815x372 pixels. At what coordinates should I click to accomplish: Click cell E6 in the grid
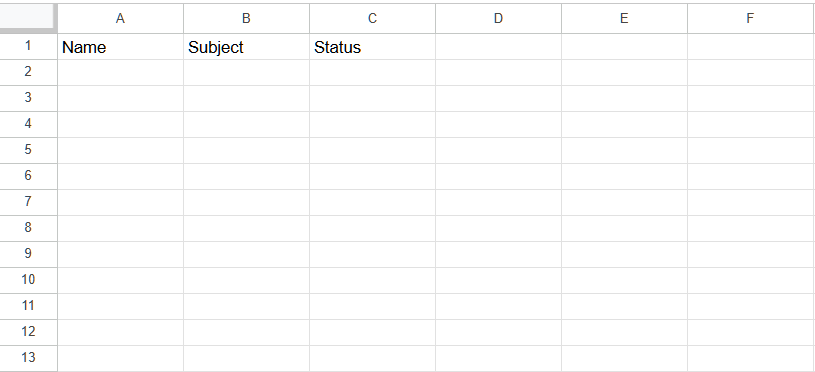pyautogui.click(x=624, y=177)
